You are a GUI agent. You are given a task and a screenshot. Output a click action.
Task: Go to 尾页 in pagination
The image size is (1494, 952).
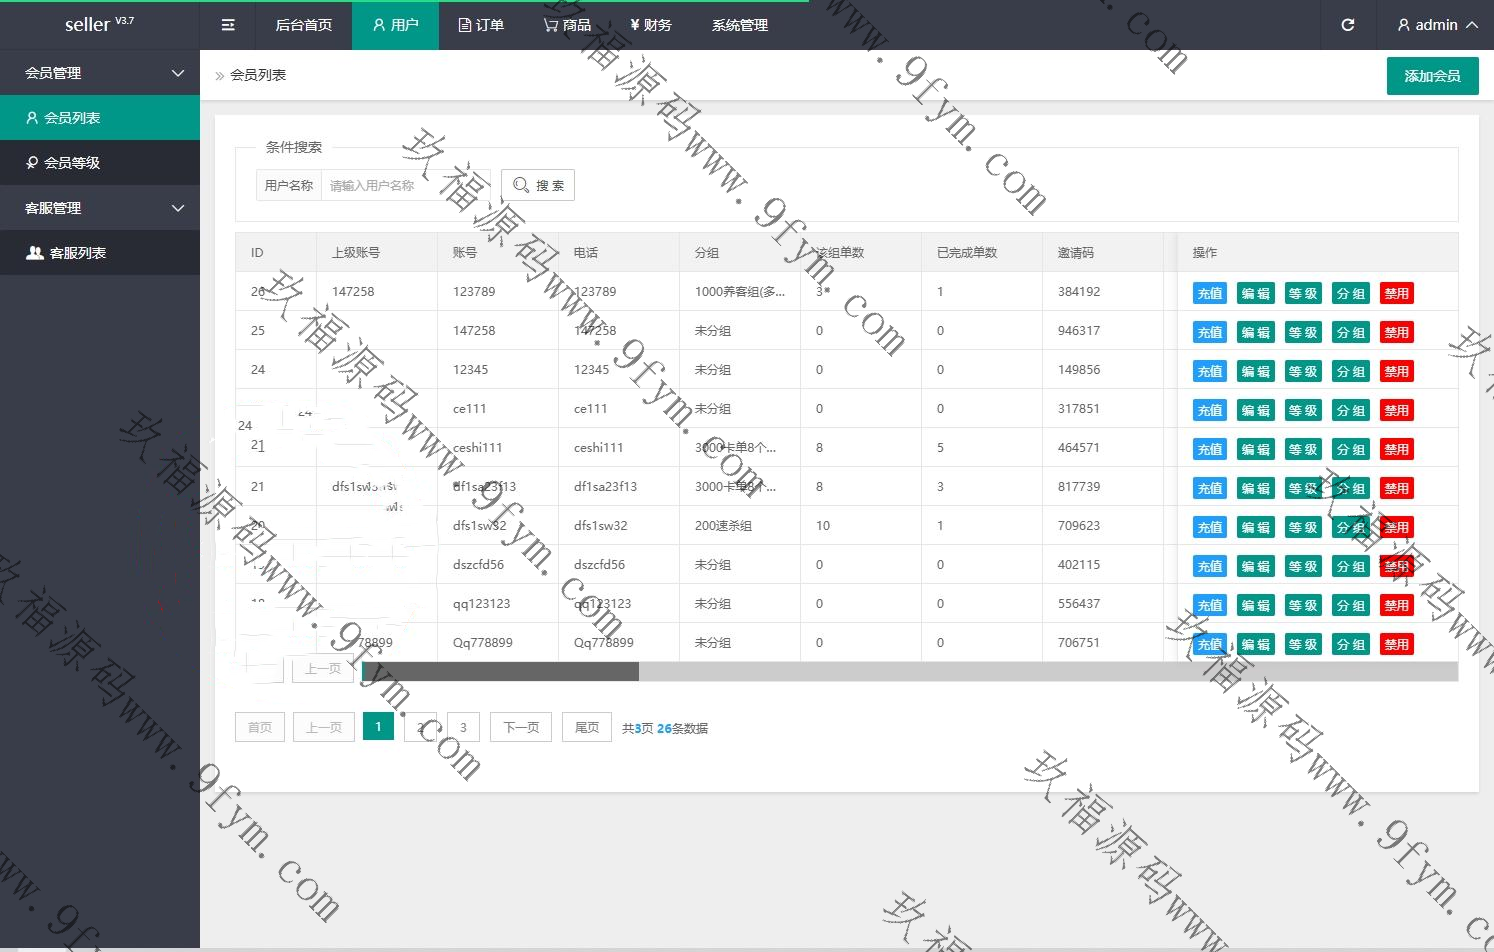coord(586,727)
